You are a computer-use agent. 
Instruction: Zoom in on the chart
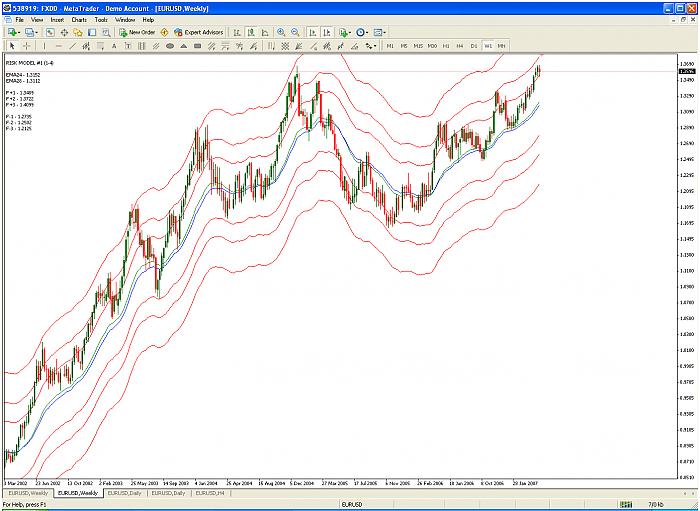[x=281, y=32]
